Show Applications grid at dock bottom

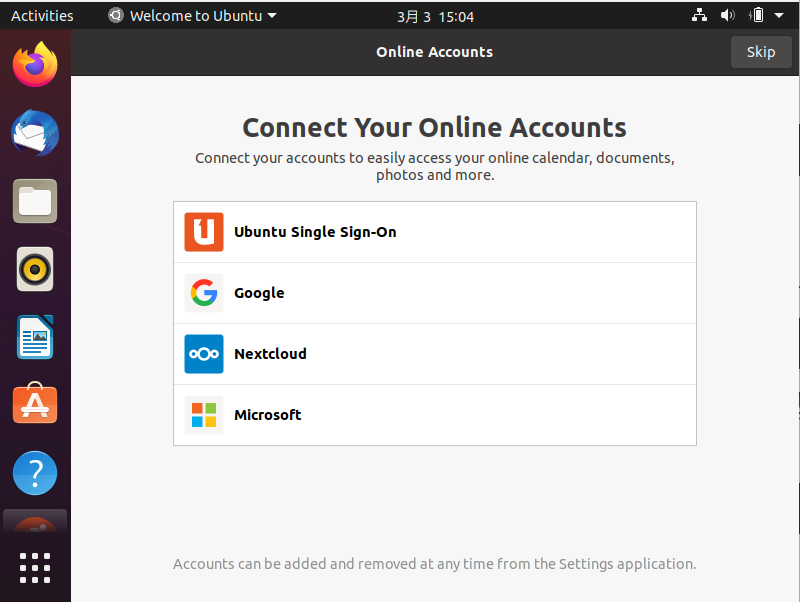(35, 568)
